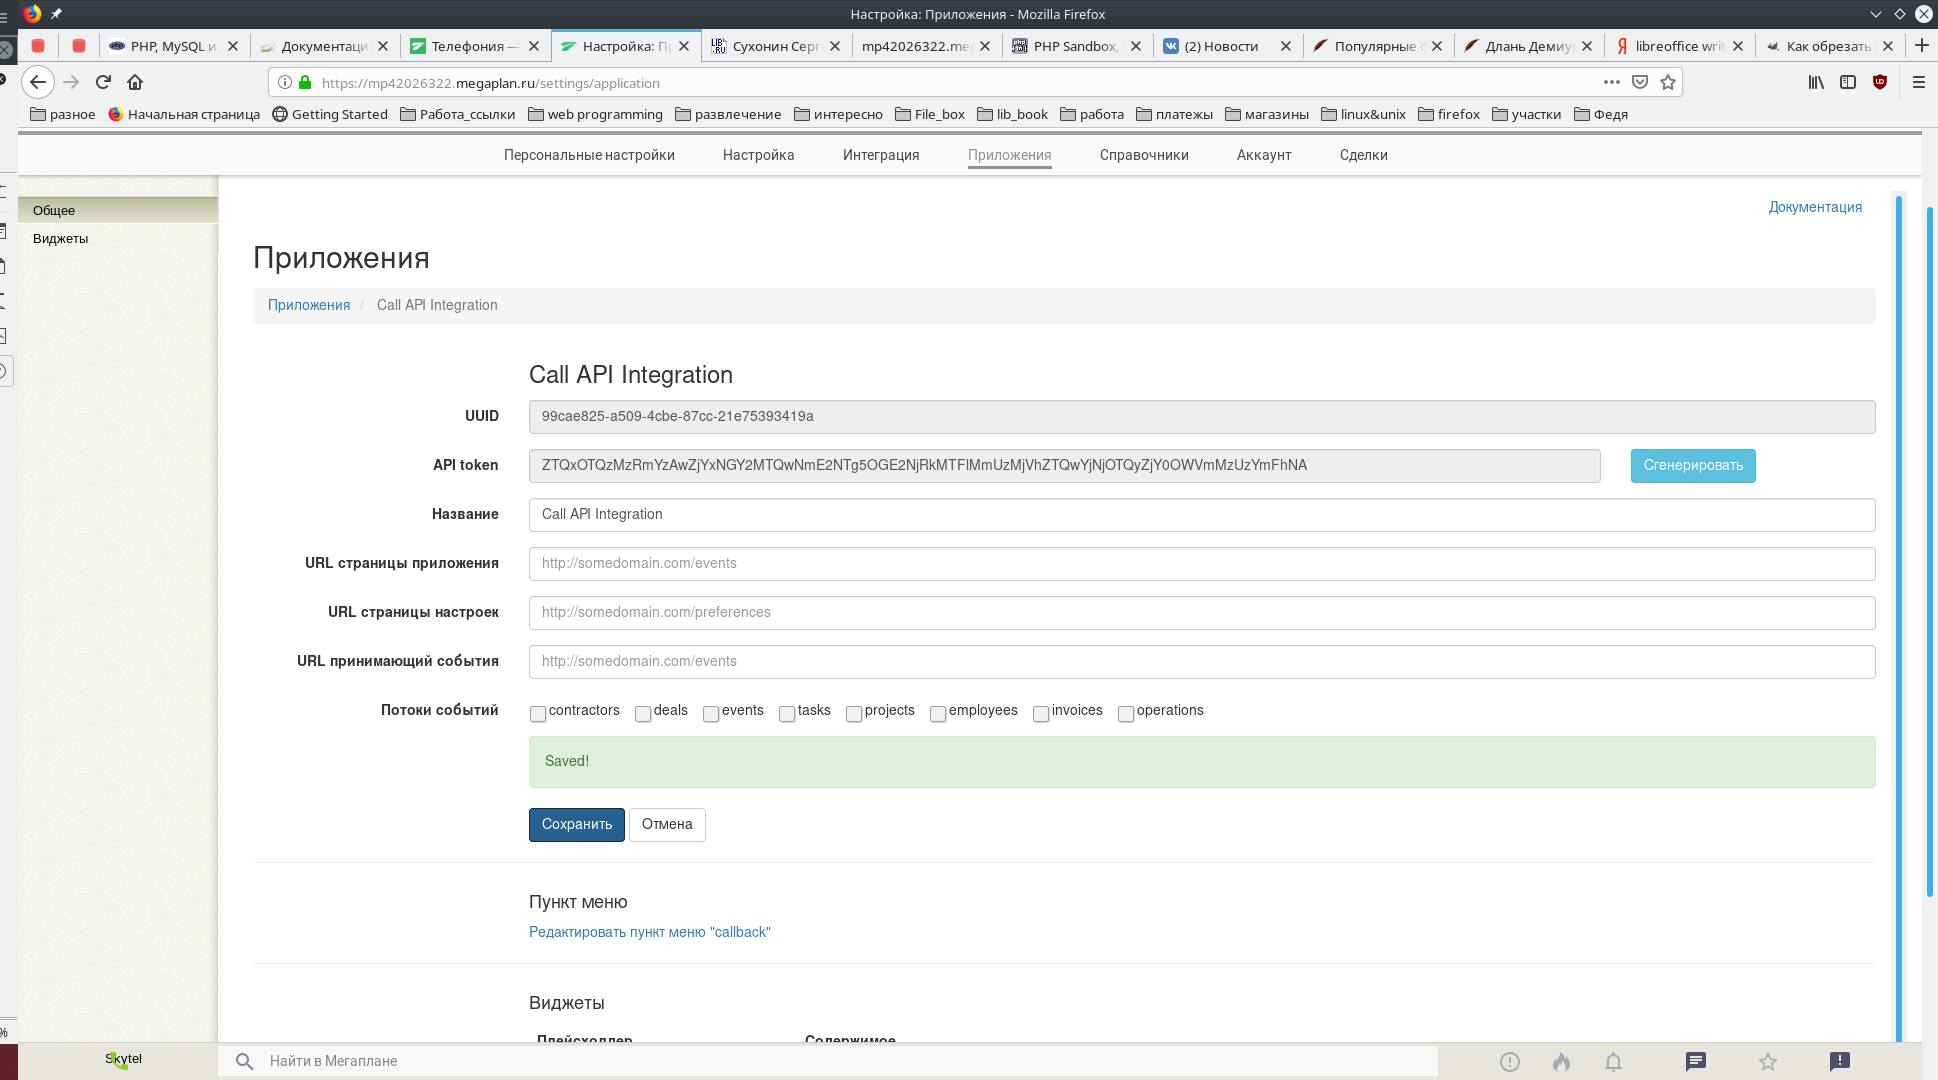Open the notifications bell icon
The width and height of the screenshot is (1938, 1080).
coord(1613,1062)
